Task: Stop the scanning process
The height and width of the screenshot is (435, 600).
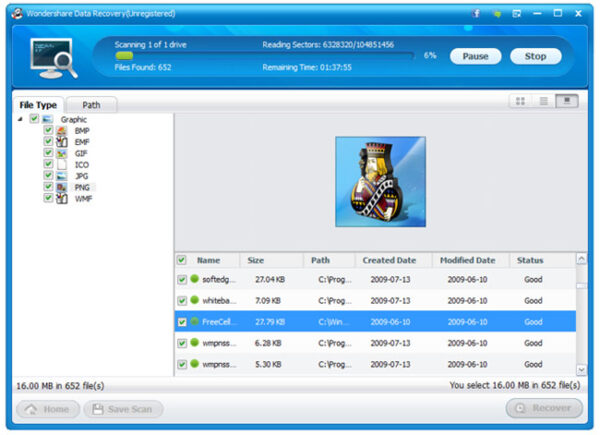Action: pos(535,56)
